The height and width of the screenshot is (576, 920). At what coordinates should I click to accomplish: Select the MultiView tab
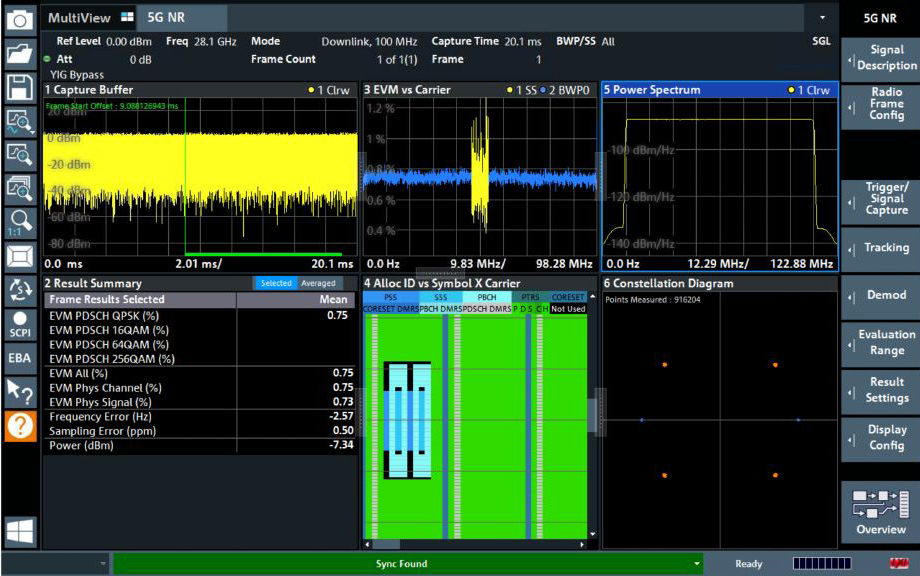point(80,18)
